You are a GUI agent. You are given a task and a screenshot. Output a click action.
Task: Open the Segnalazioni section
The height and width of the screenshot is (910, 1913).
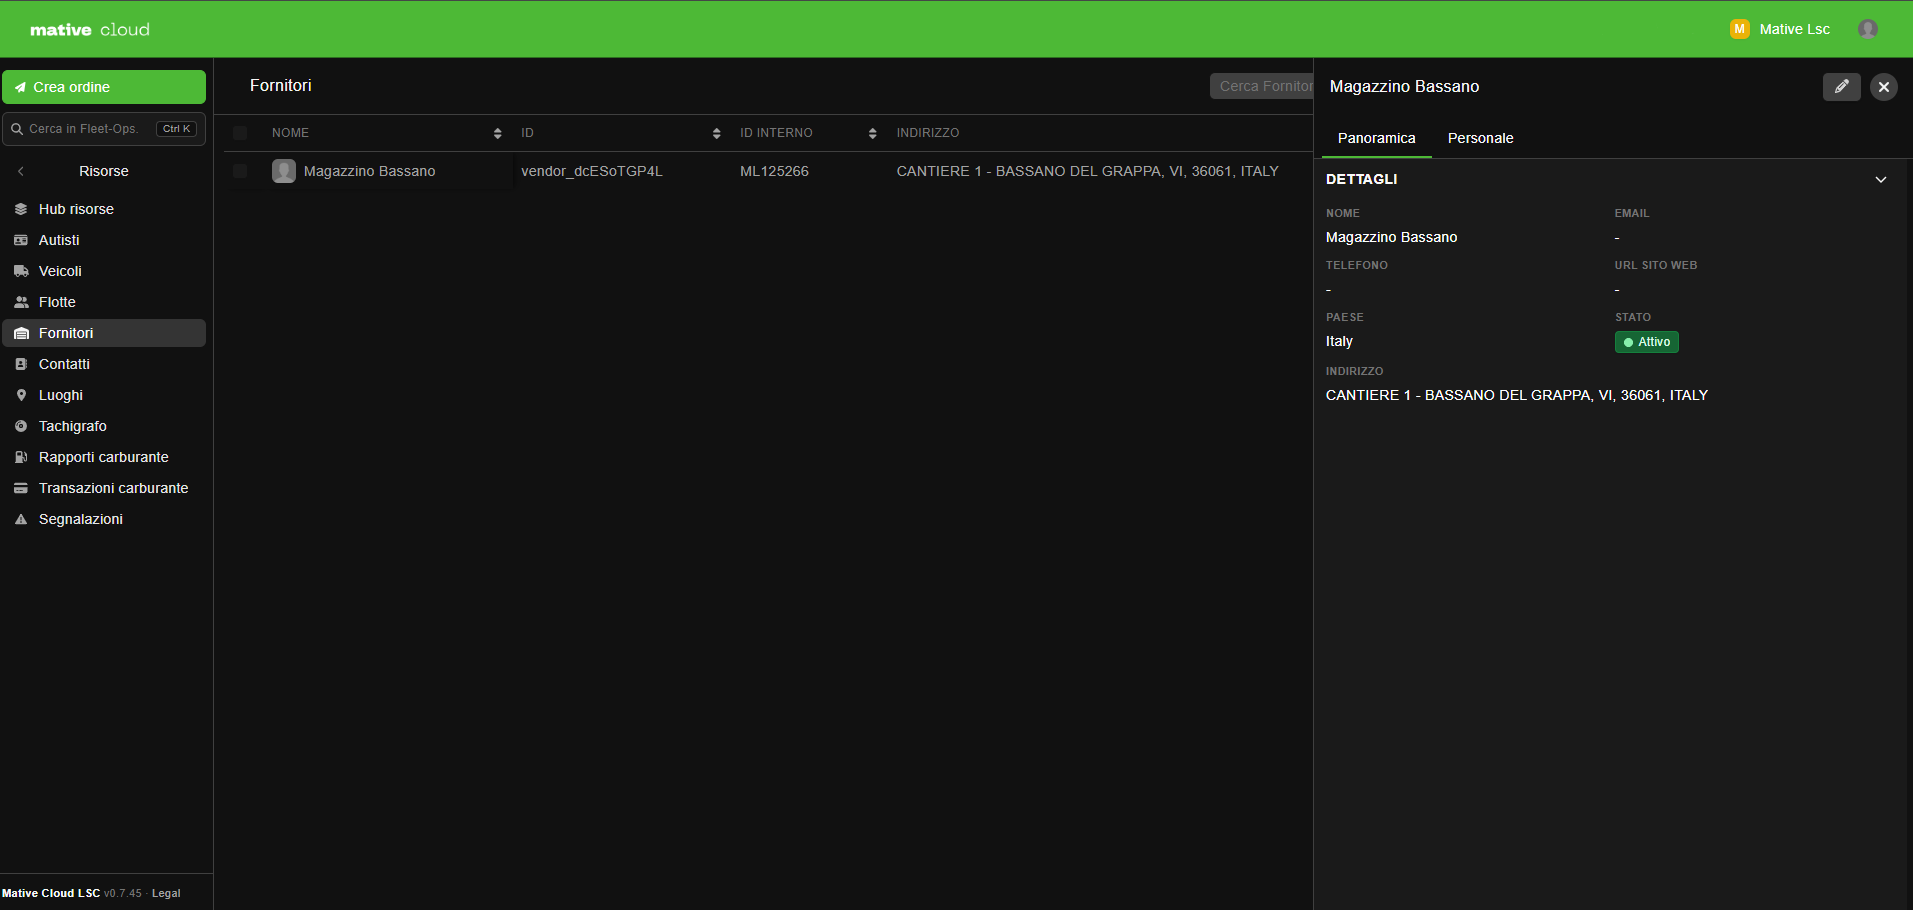tap(104, 519)
